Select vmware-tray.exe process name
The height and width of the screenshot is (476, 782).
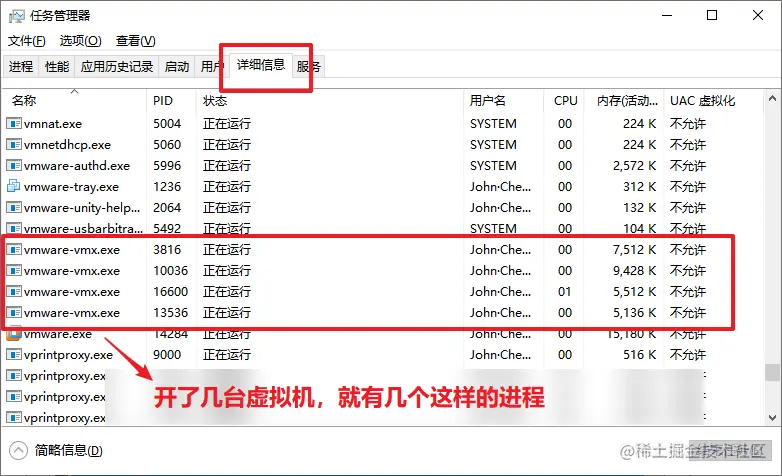tap(71, 187)
